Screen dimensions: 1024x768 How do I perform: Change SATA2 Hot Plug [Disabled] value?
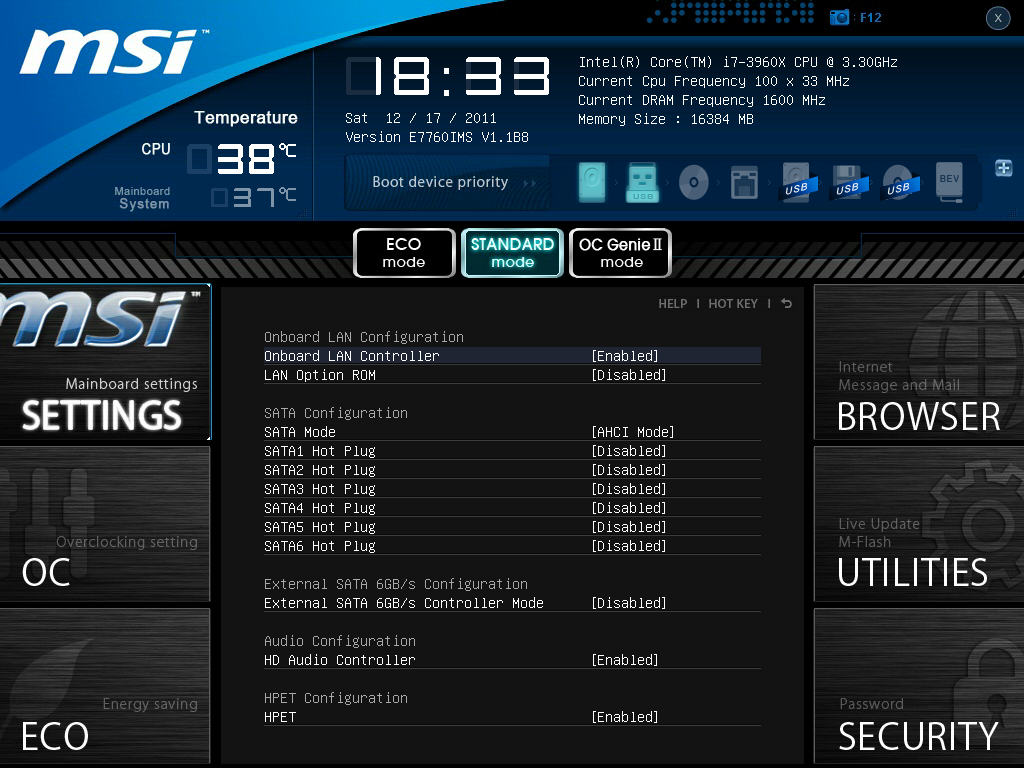point(629,470)
